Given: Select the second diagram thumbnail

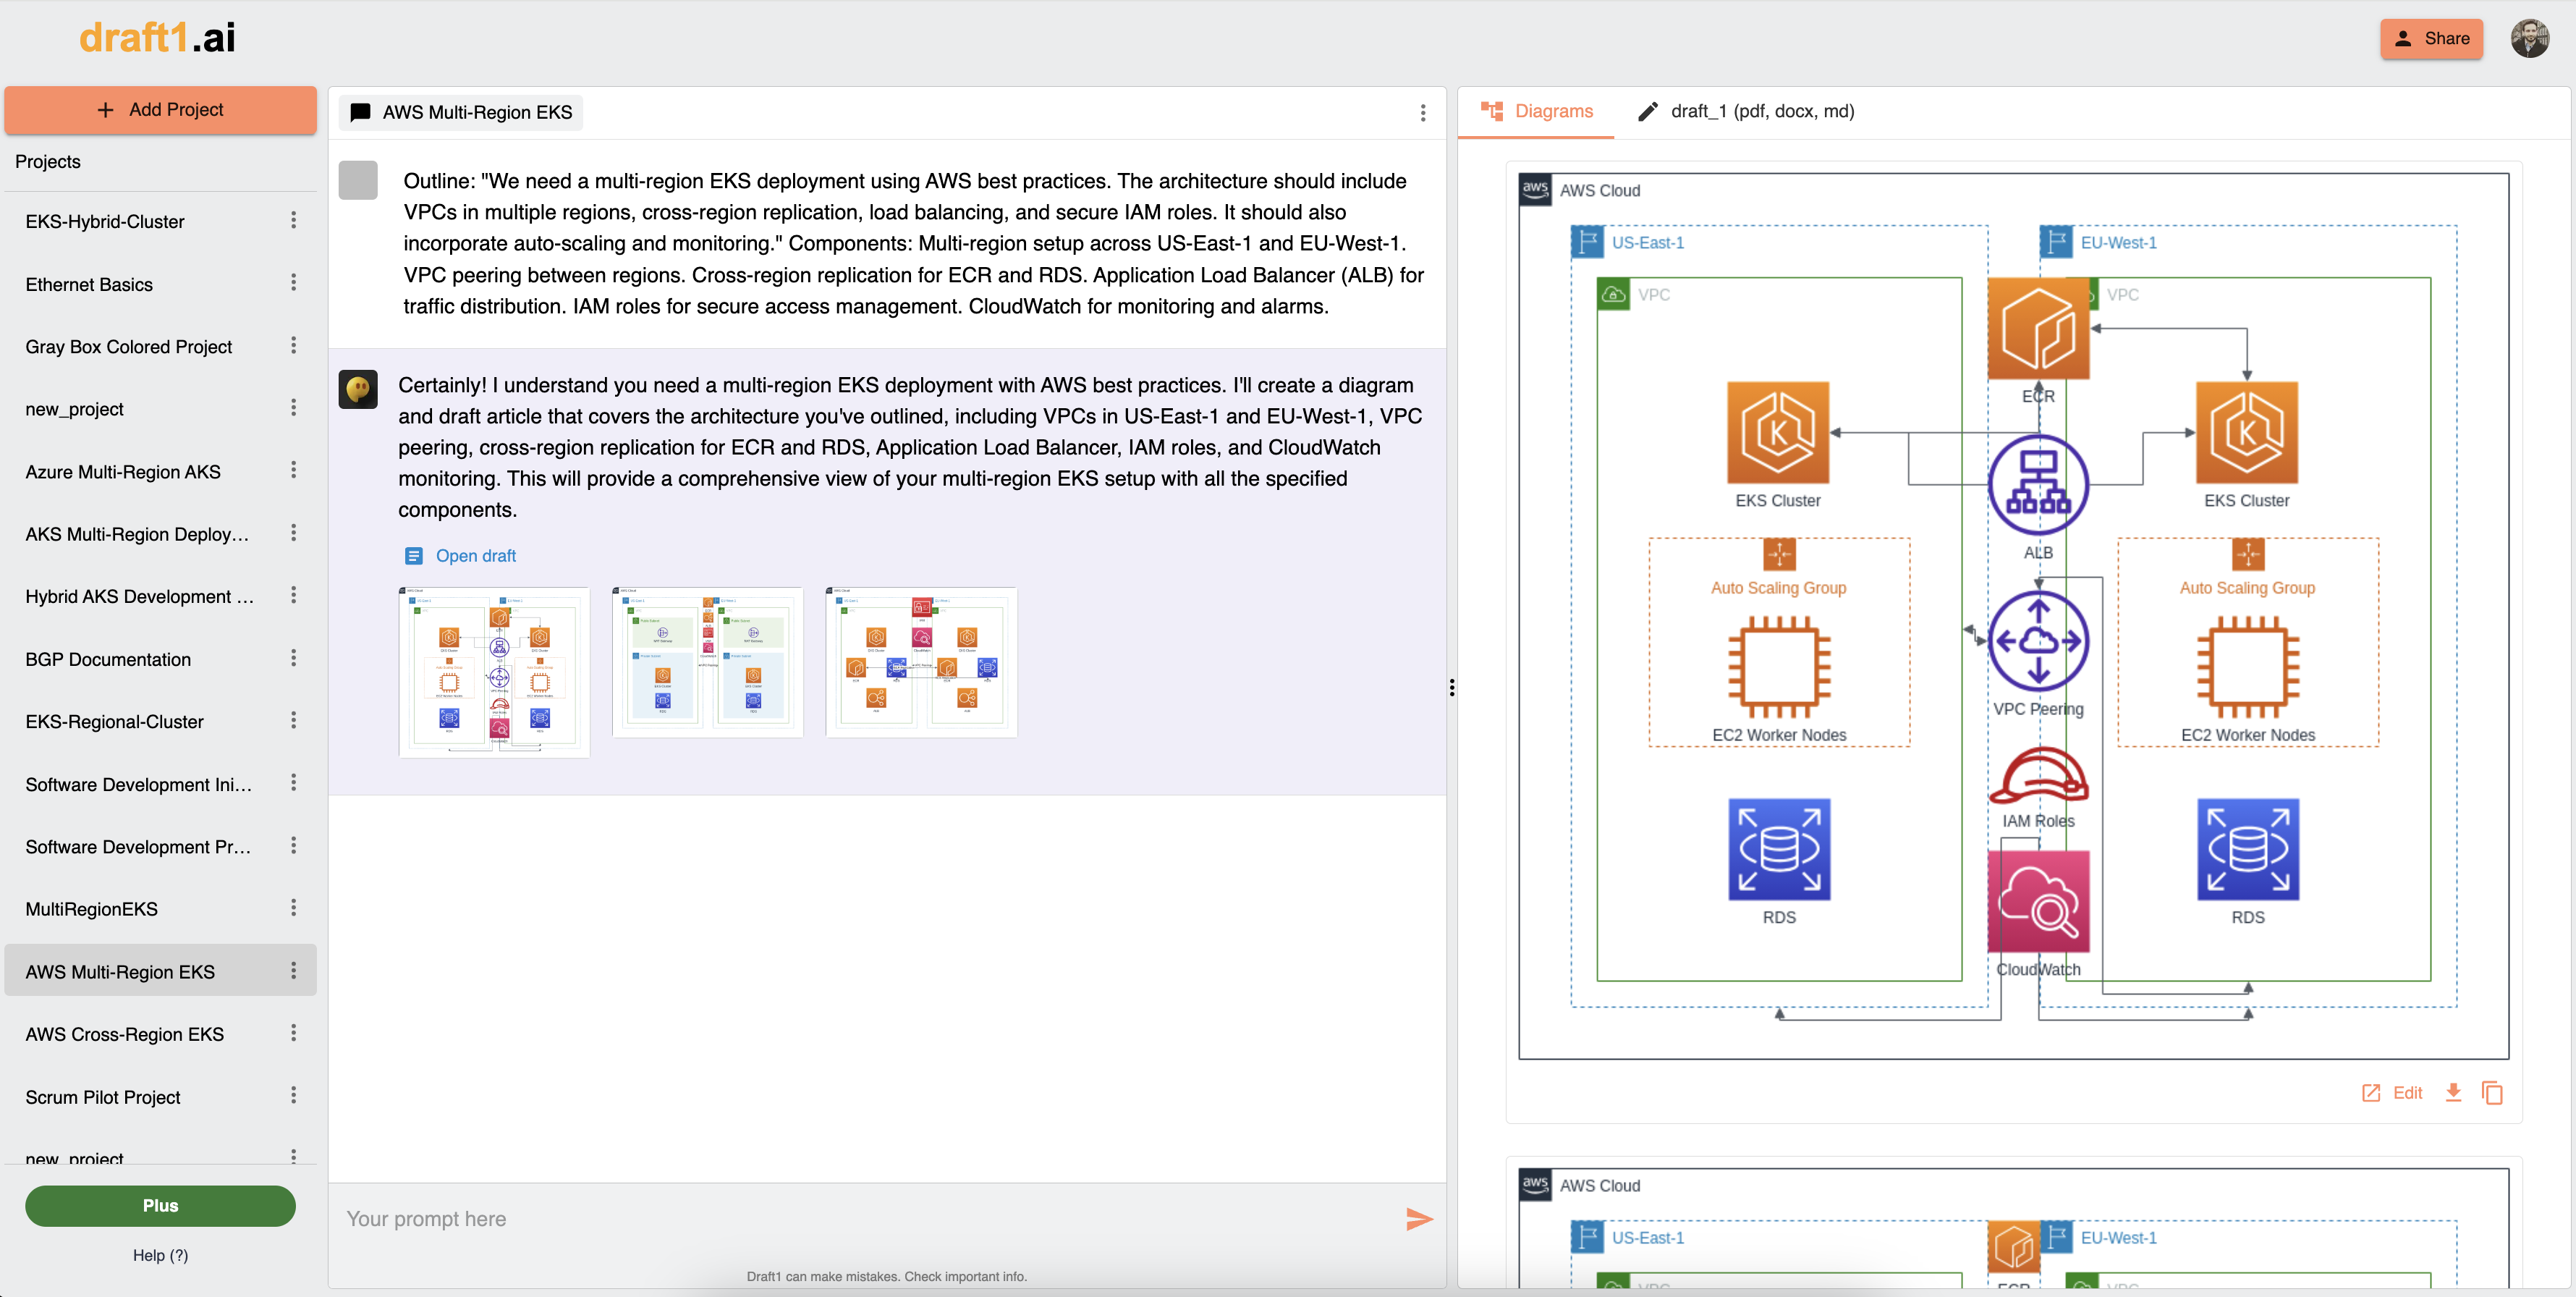Looking at the screenshot, I should click(x=707, y=662).
